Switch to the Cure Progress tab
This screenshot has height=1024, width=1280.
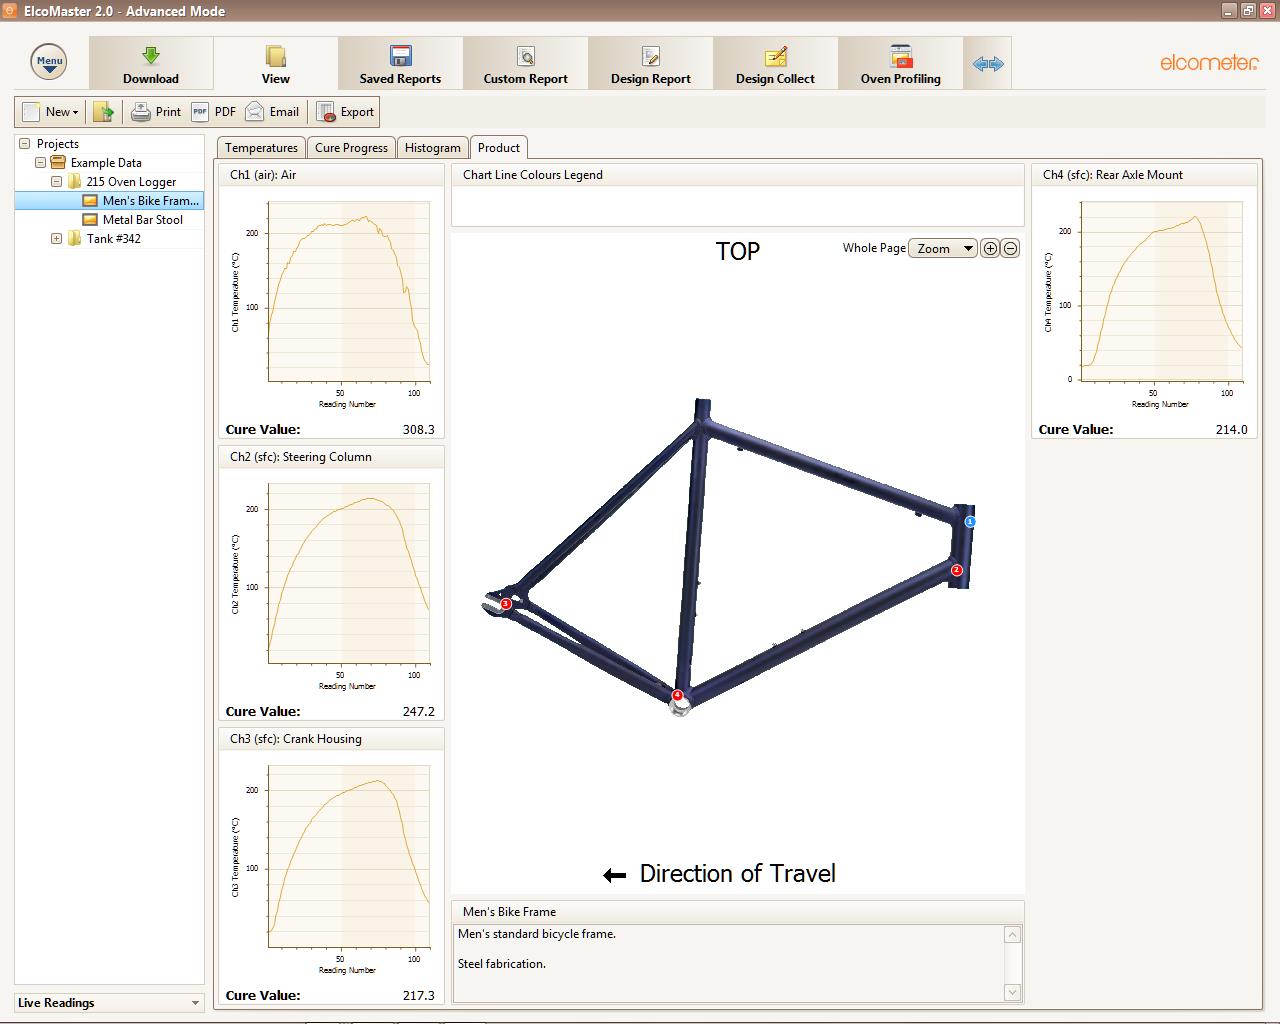point(351,148)
